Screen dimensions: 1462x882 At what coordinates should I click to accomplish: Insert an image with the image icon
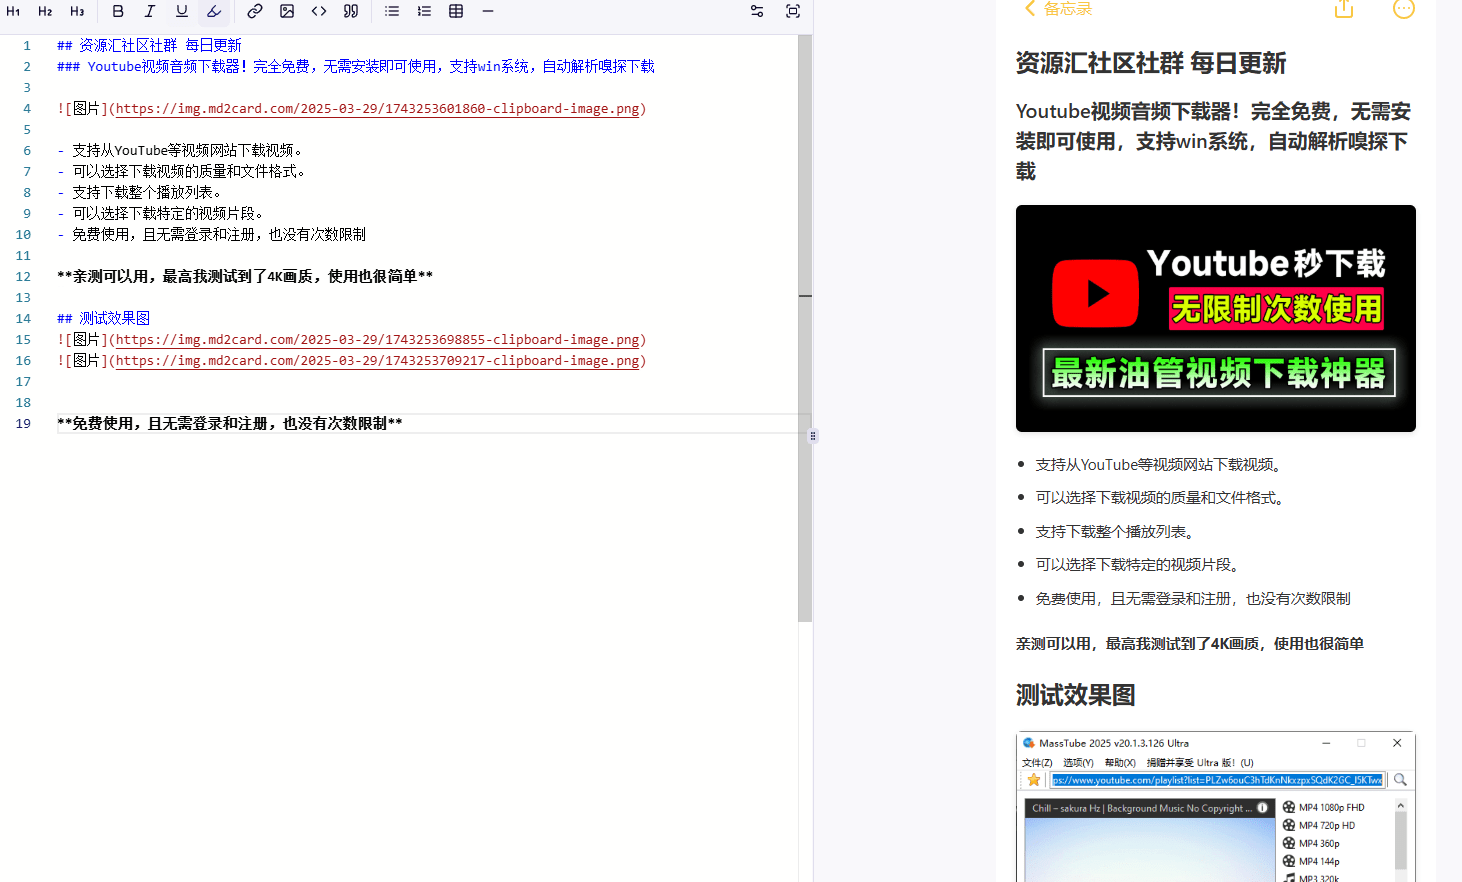pyautogui.click(x=287, y=11)
